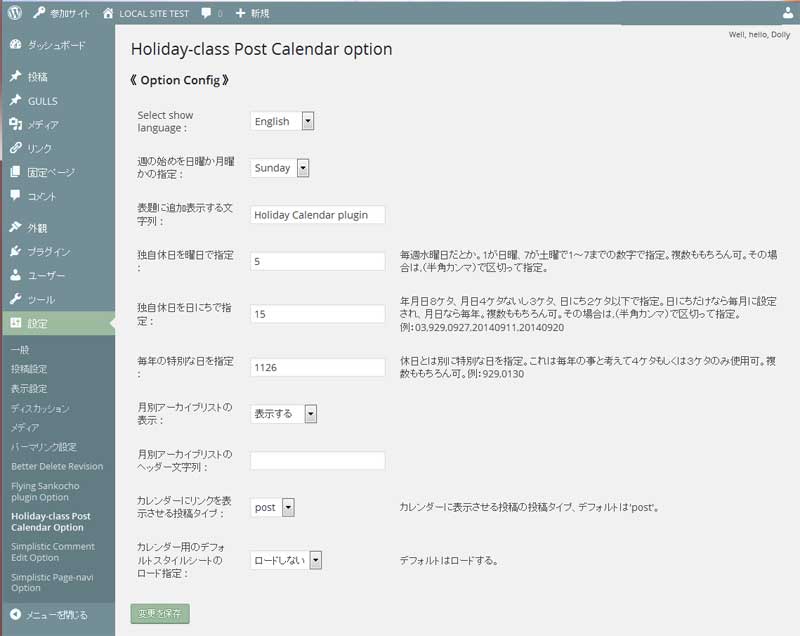Open Simplistic Comment Edit Option link
Screen dimensions: 800x636
click(53, 552)
